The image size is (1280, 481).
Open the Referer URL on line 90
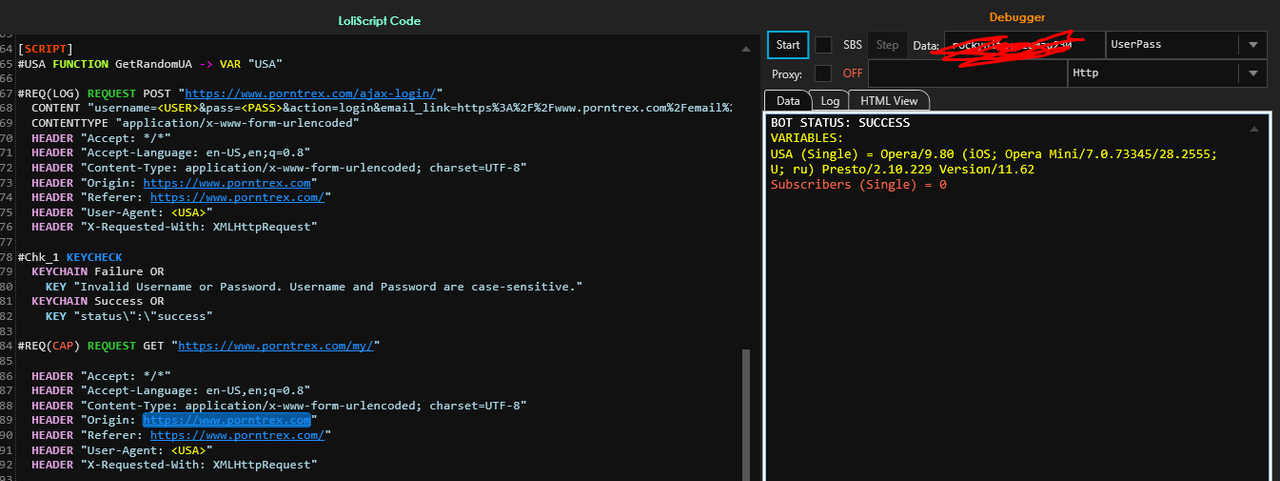(237, 435)
